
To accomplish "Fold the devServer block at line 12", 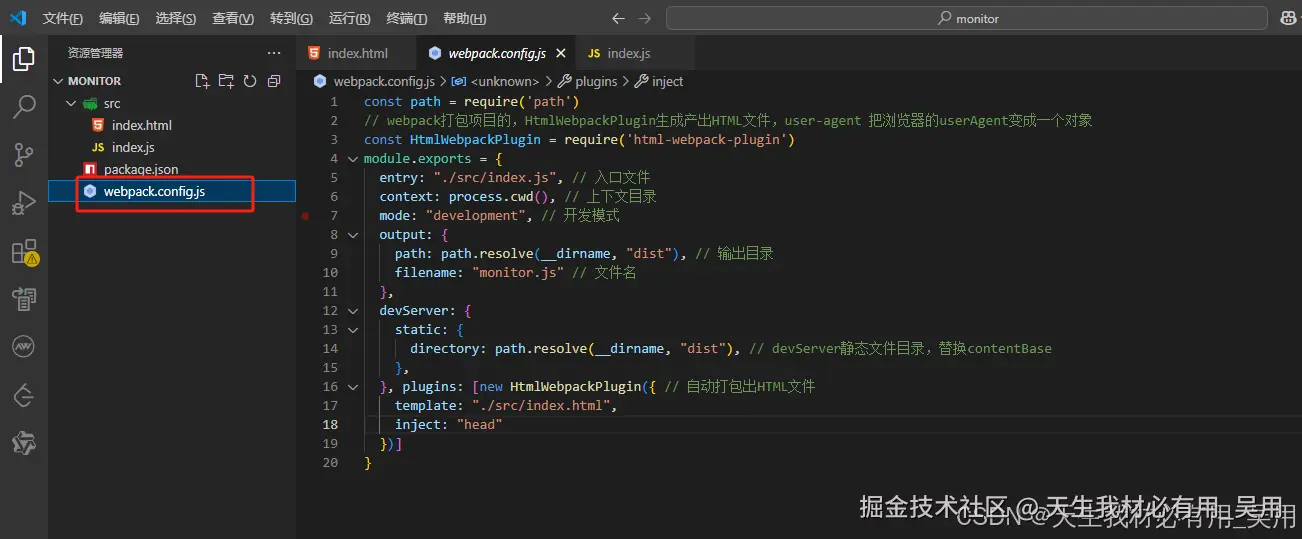I will click(352, 311).
